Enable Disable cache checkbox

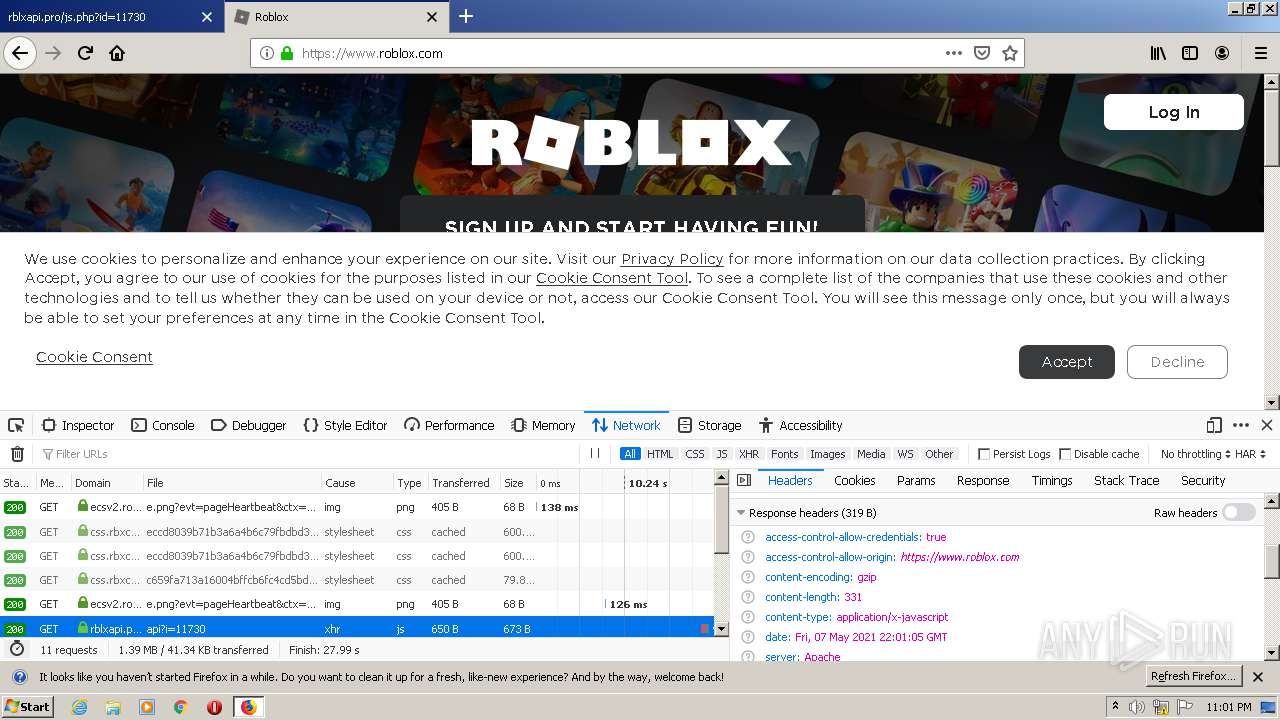(x=1065, y=454)
